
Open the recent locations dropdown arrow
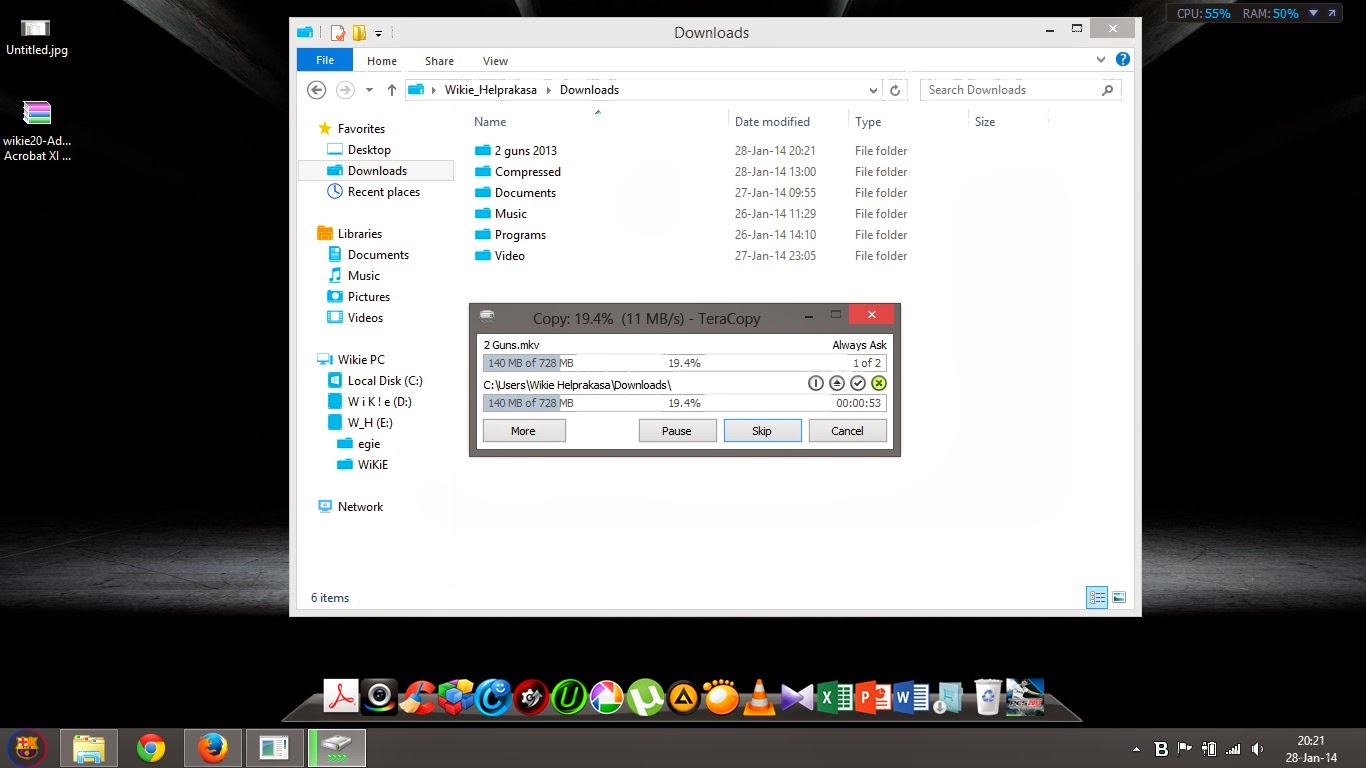(369, 90)
